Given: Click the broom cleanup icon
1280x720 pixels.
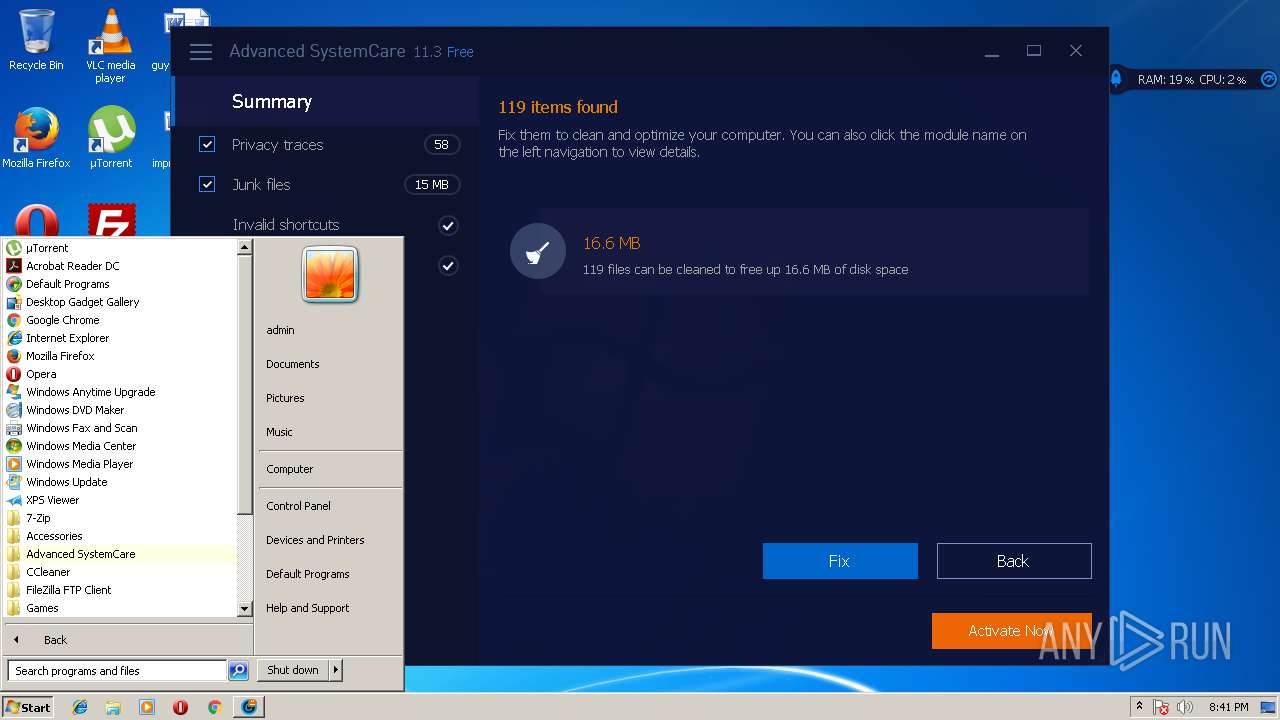Looking at the screenshot, I should (x=538, y=251).
